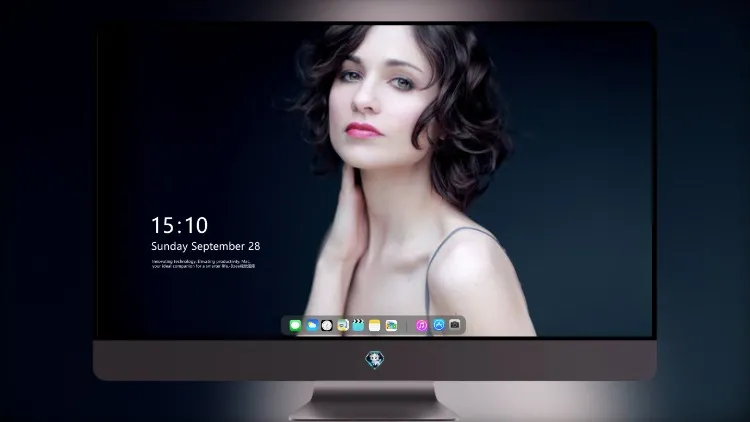Launch the pink iTunes music app
This screenshot has height=422, width=750.
click(421, 325)
